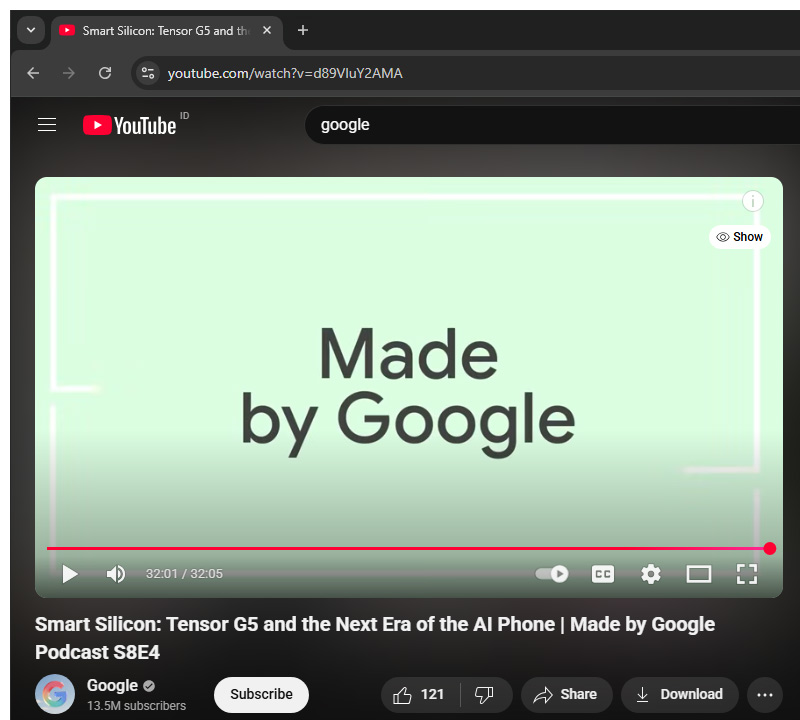Select the Smart Silicon browser tab
800x720 pixels.
tap(166, 31)
